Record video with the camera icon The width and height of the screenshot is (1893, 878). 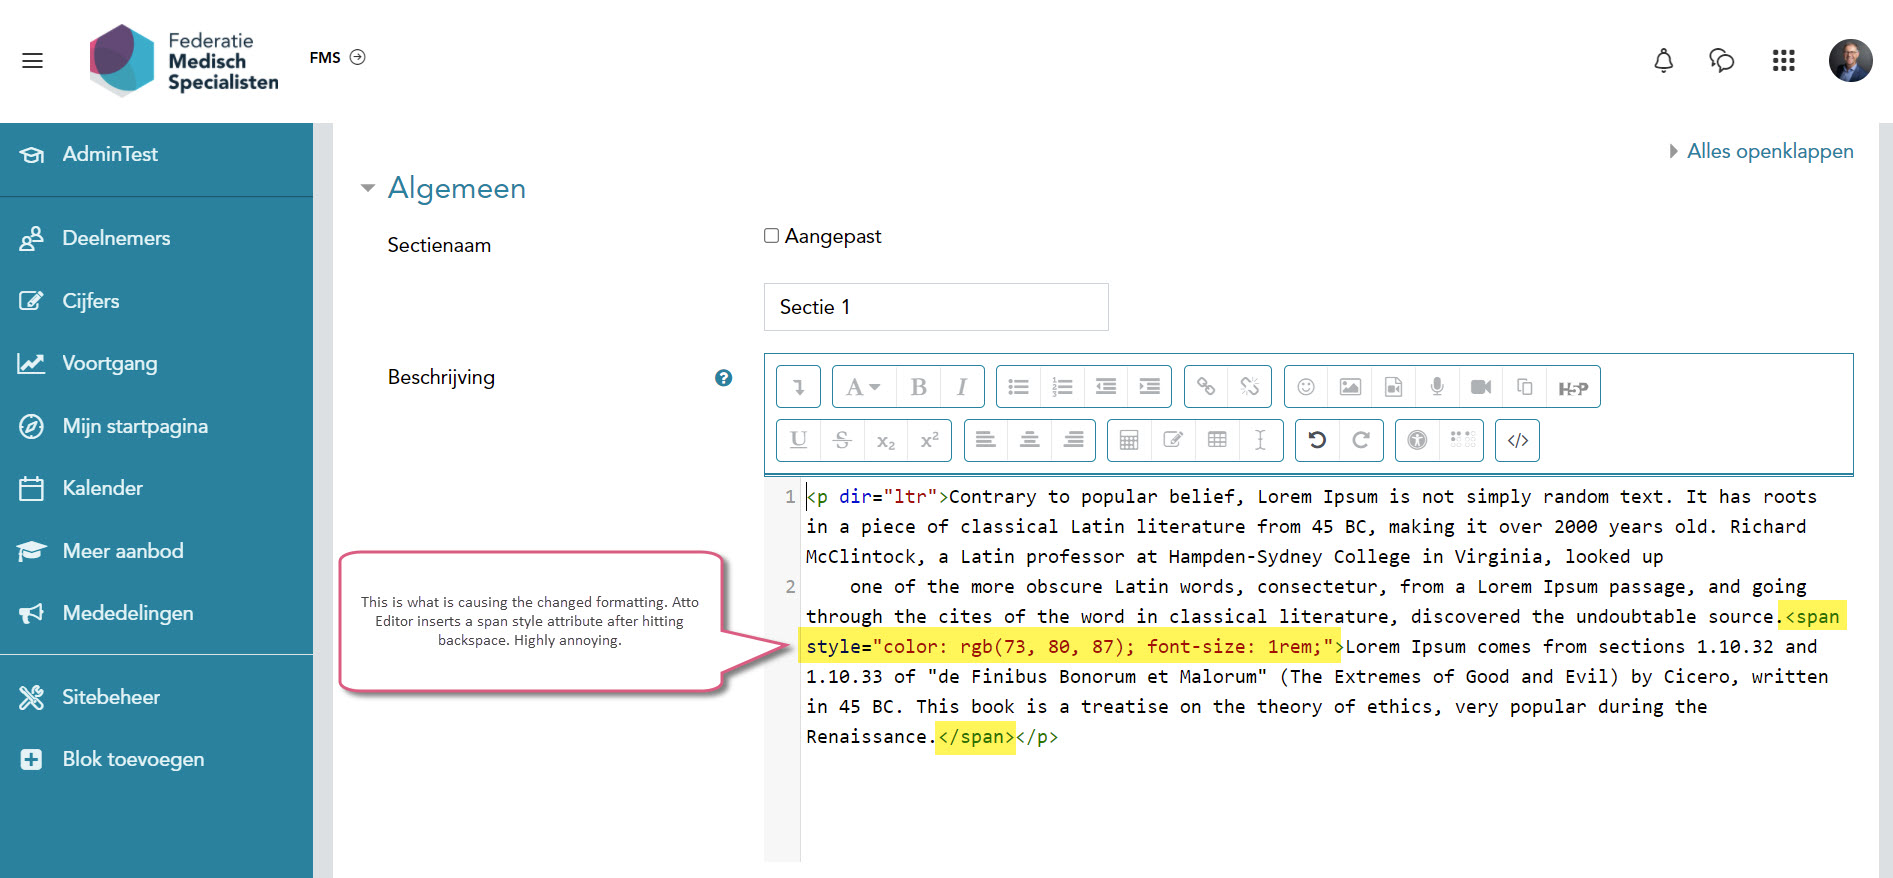(x=1481, y=387)
